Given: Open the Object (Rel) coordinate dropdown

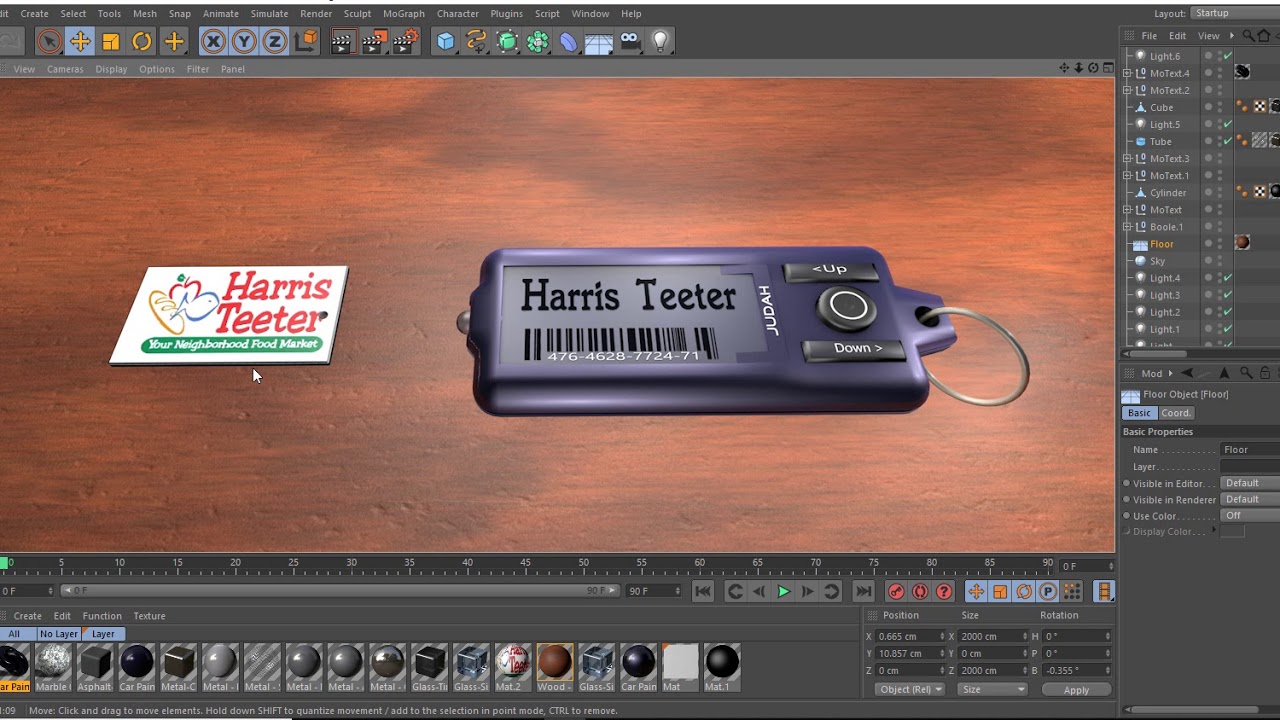Looking at the screenshot, I should tap(910, 689).
